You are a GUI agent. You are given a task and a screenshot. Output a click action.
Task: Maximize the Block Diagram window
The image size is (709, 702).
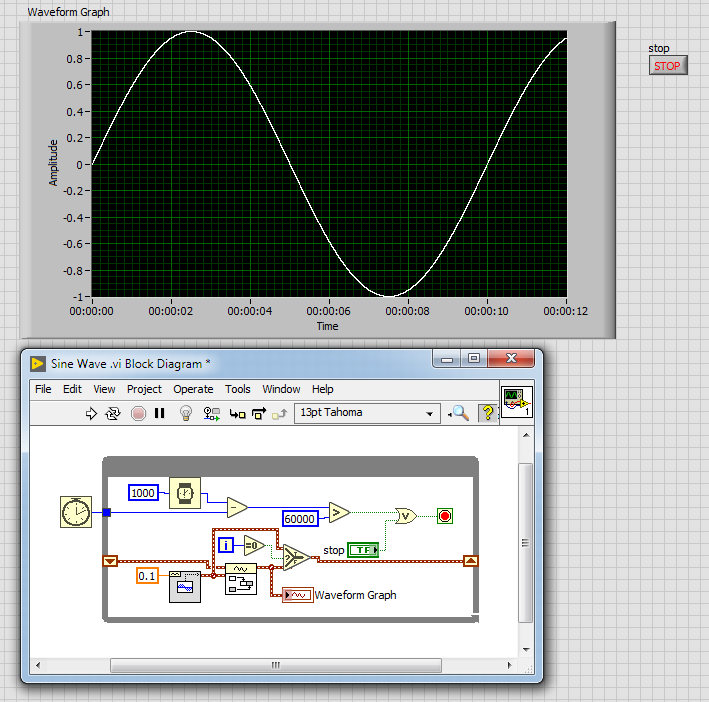tap(474, 359)
